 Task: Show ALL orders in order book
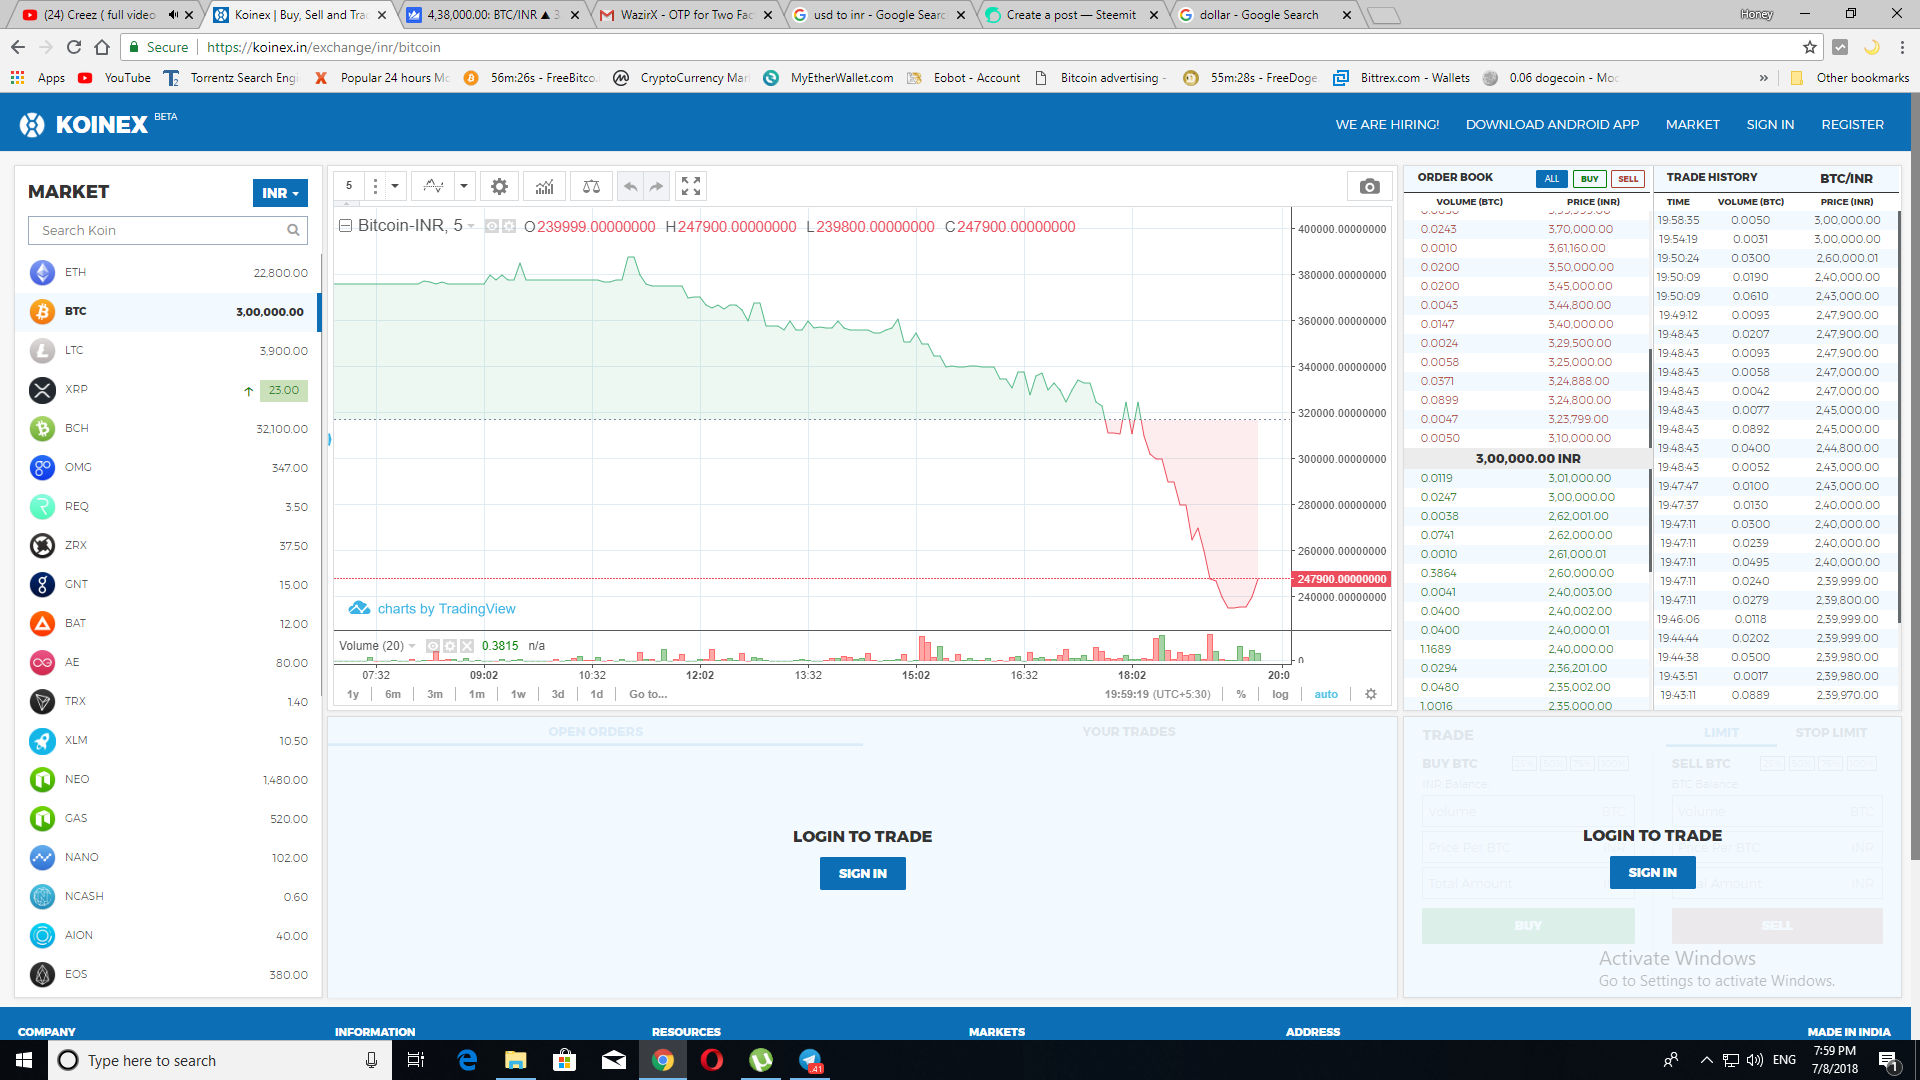pos(1551,179)
